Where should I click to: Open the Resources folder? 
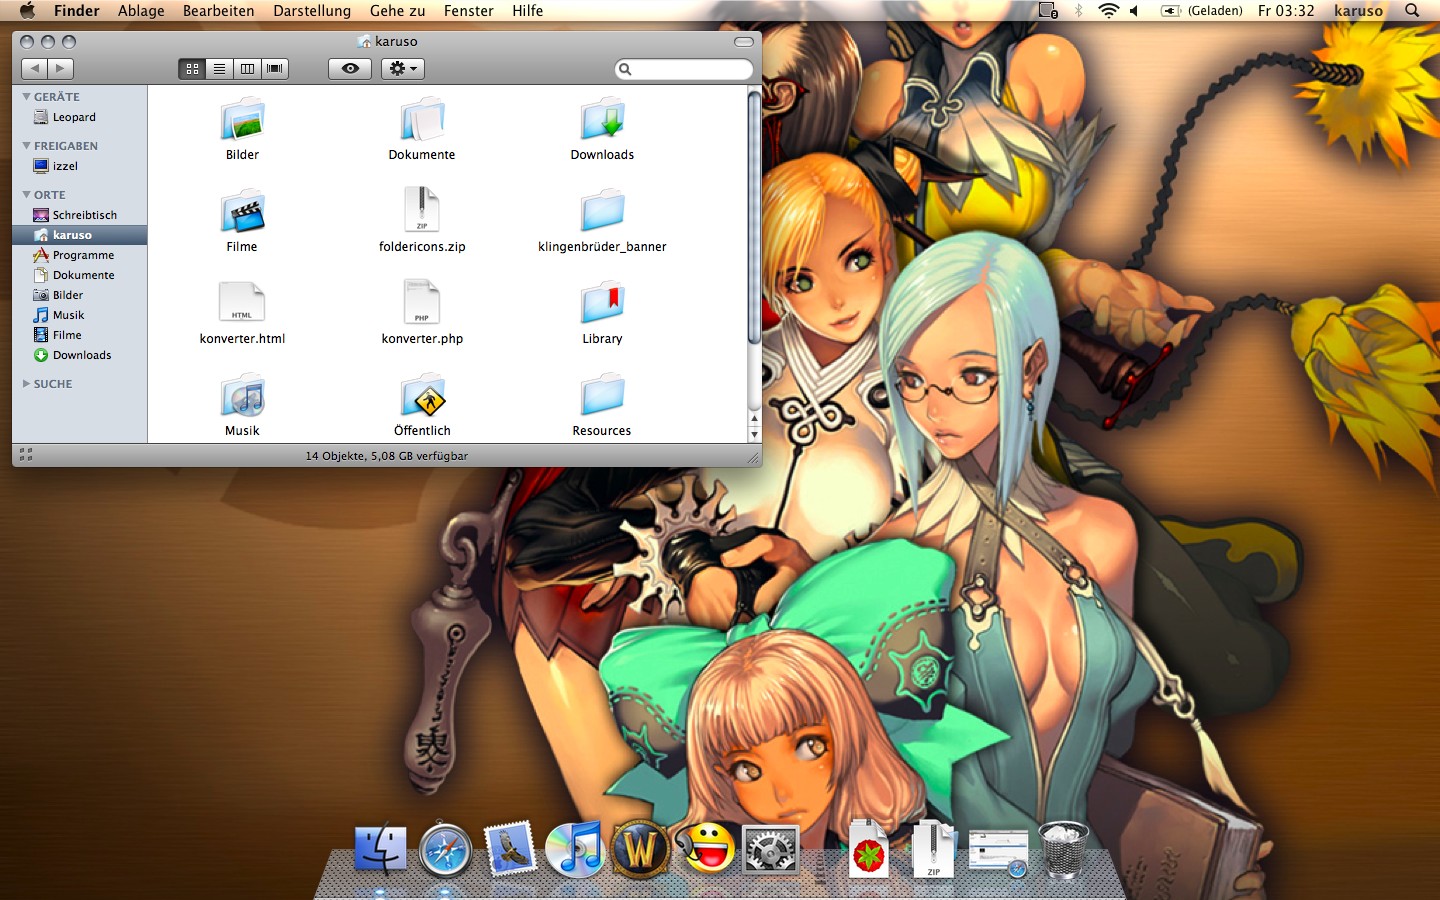click(602, 396)
